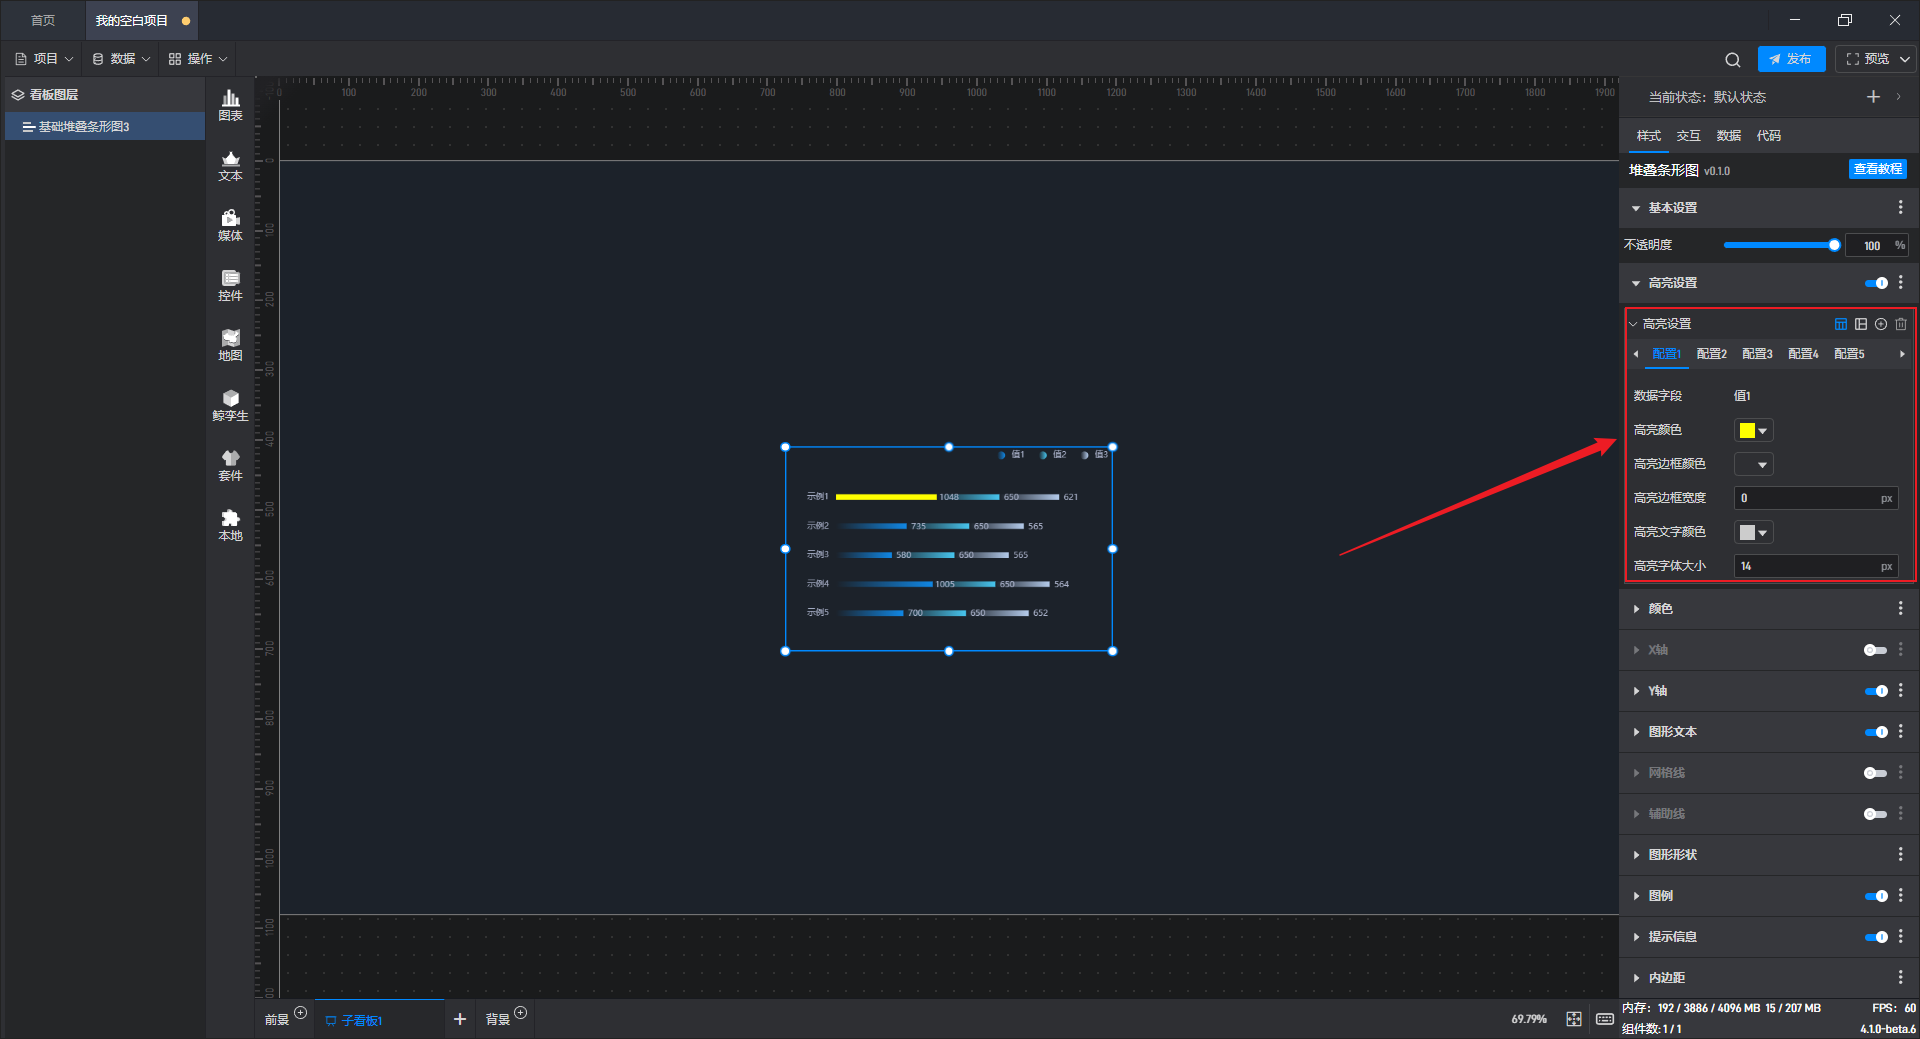Open the 操作 menu
Image resolution: width=1920 pixels, height=1039 pixels.
[198, 59]
